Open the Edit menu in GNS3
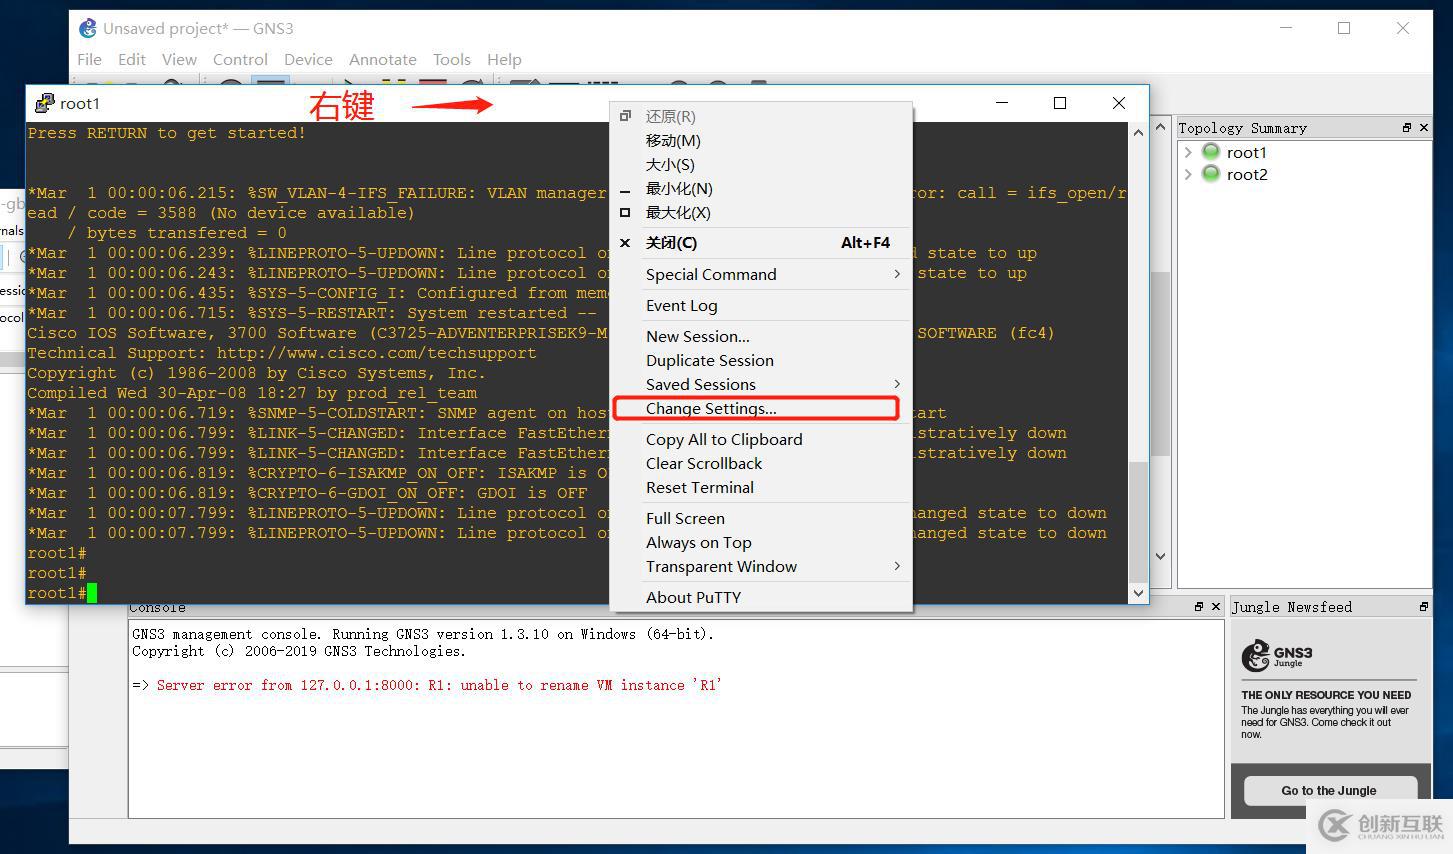 point(131,59)
